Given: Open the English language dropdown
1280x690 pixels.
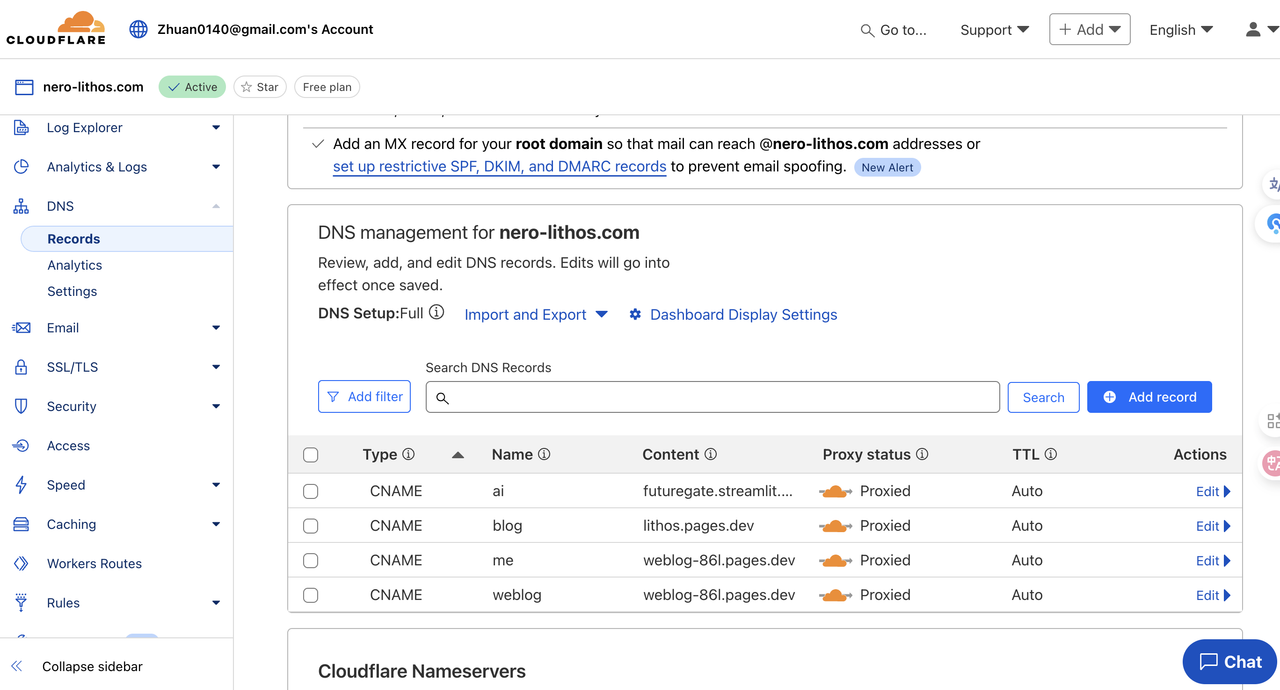Looking at the screenshot, I should pyautogui.click(x=1181, y=30).
